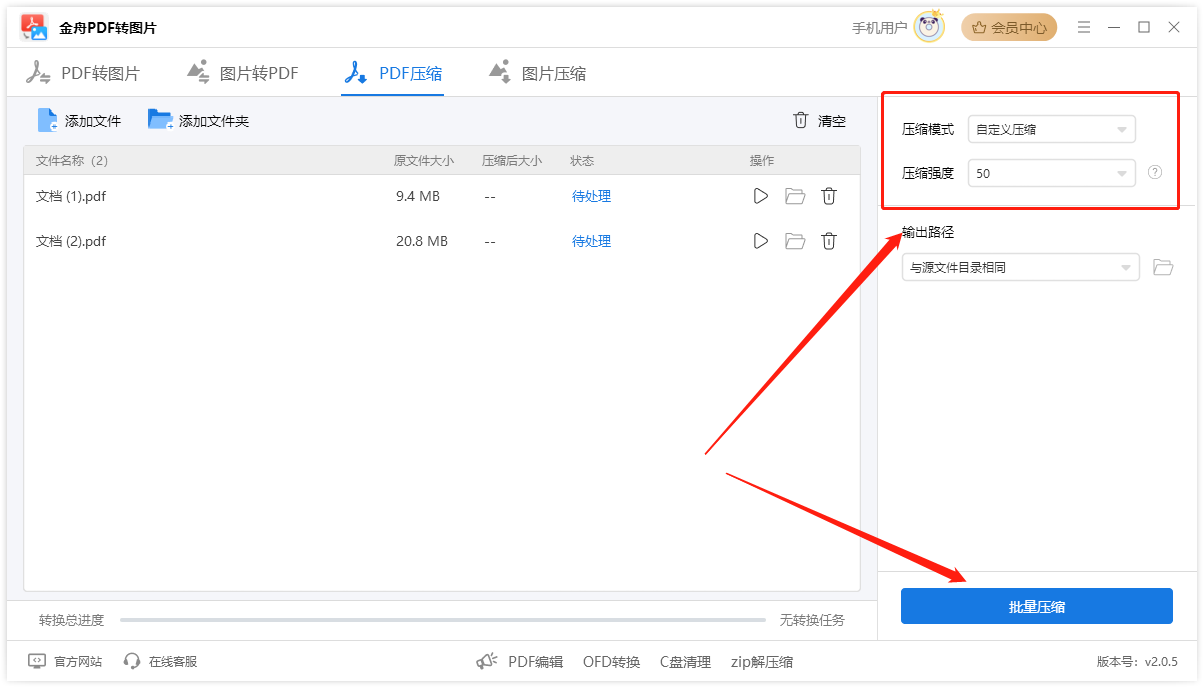
Task: Open the OFD转换 tool link
Action: click(611, 661)
